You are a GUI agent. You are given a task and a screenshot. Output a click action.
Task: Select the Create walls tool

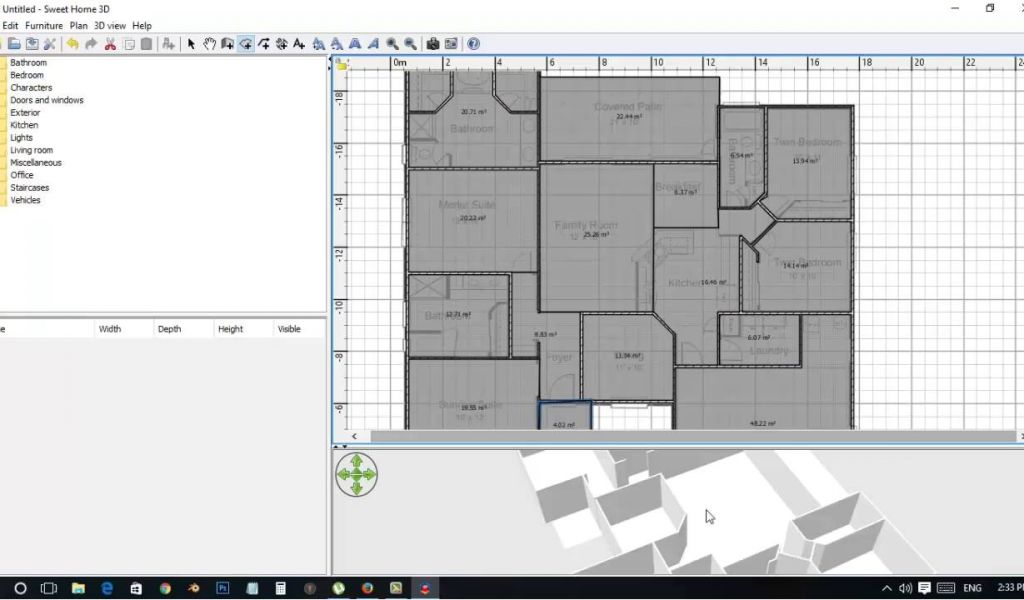[x=227, y=44]
